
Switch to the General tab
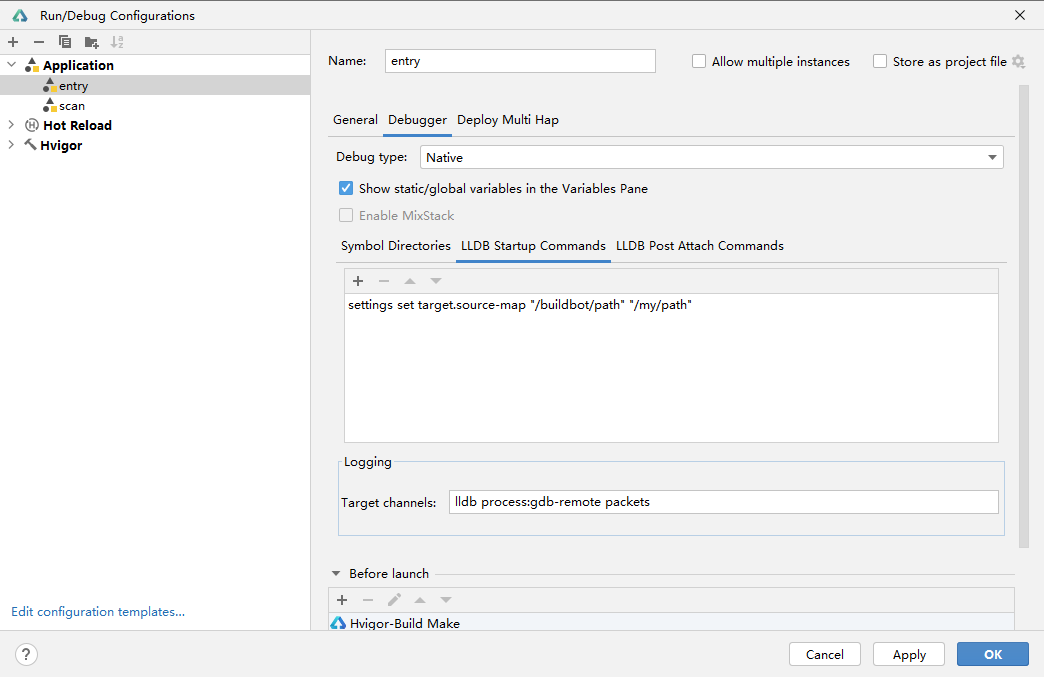(355, 120)
